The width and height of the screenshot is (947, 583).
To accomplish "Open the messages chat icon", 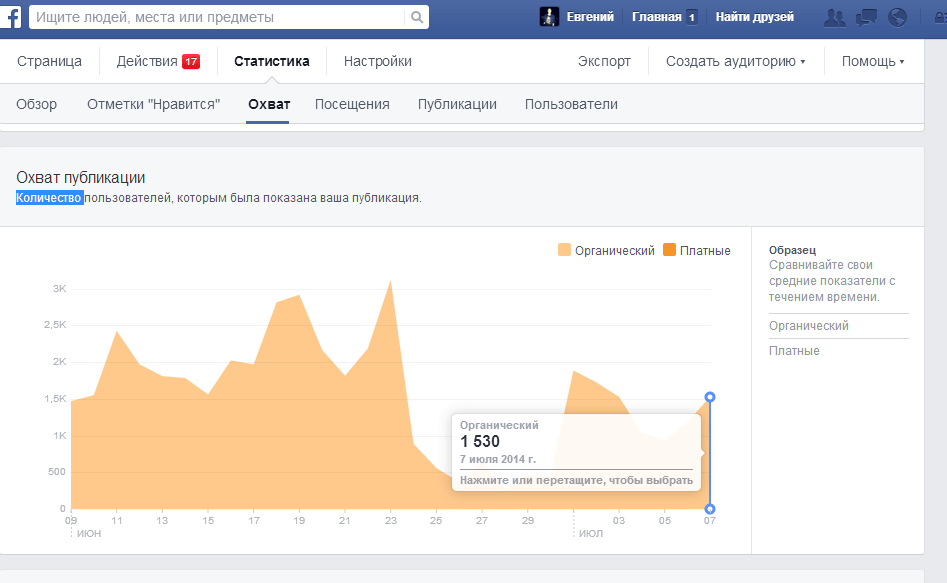I will [x=866, y=17].
